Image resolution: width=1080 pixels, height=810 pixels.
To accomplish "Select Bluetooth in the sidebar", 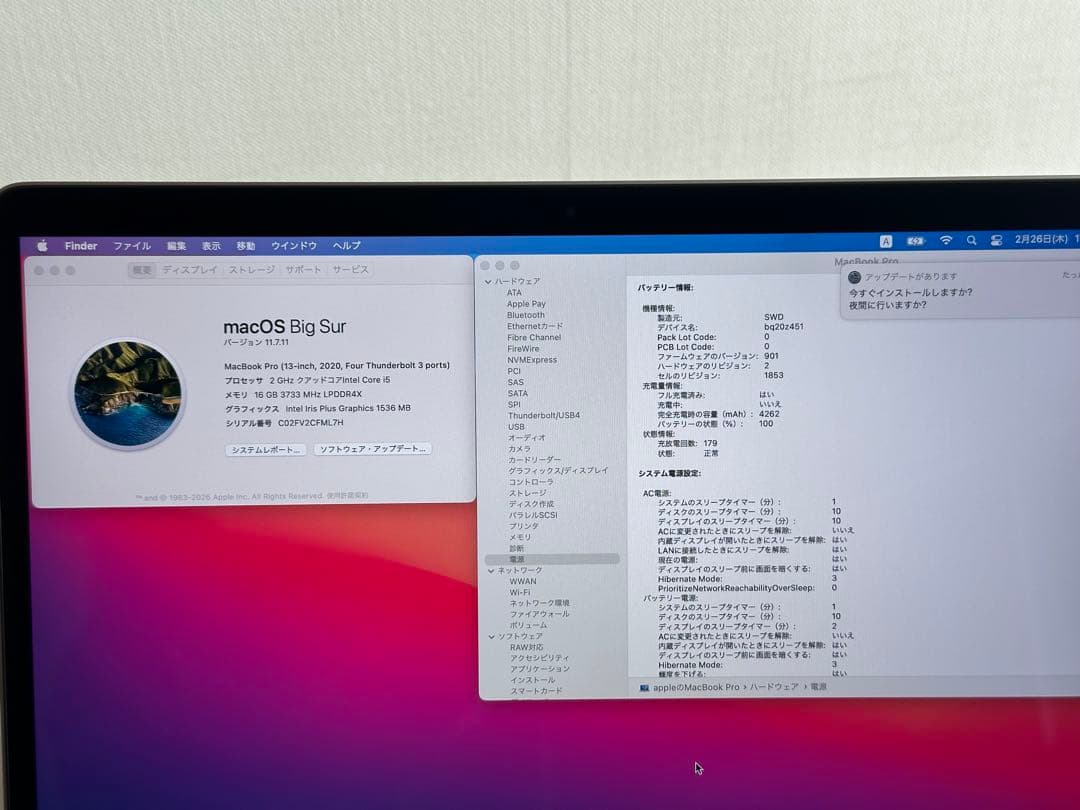I will [526, 315].
